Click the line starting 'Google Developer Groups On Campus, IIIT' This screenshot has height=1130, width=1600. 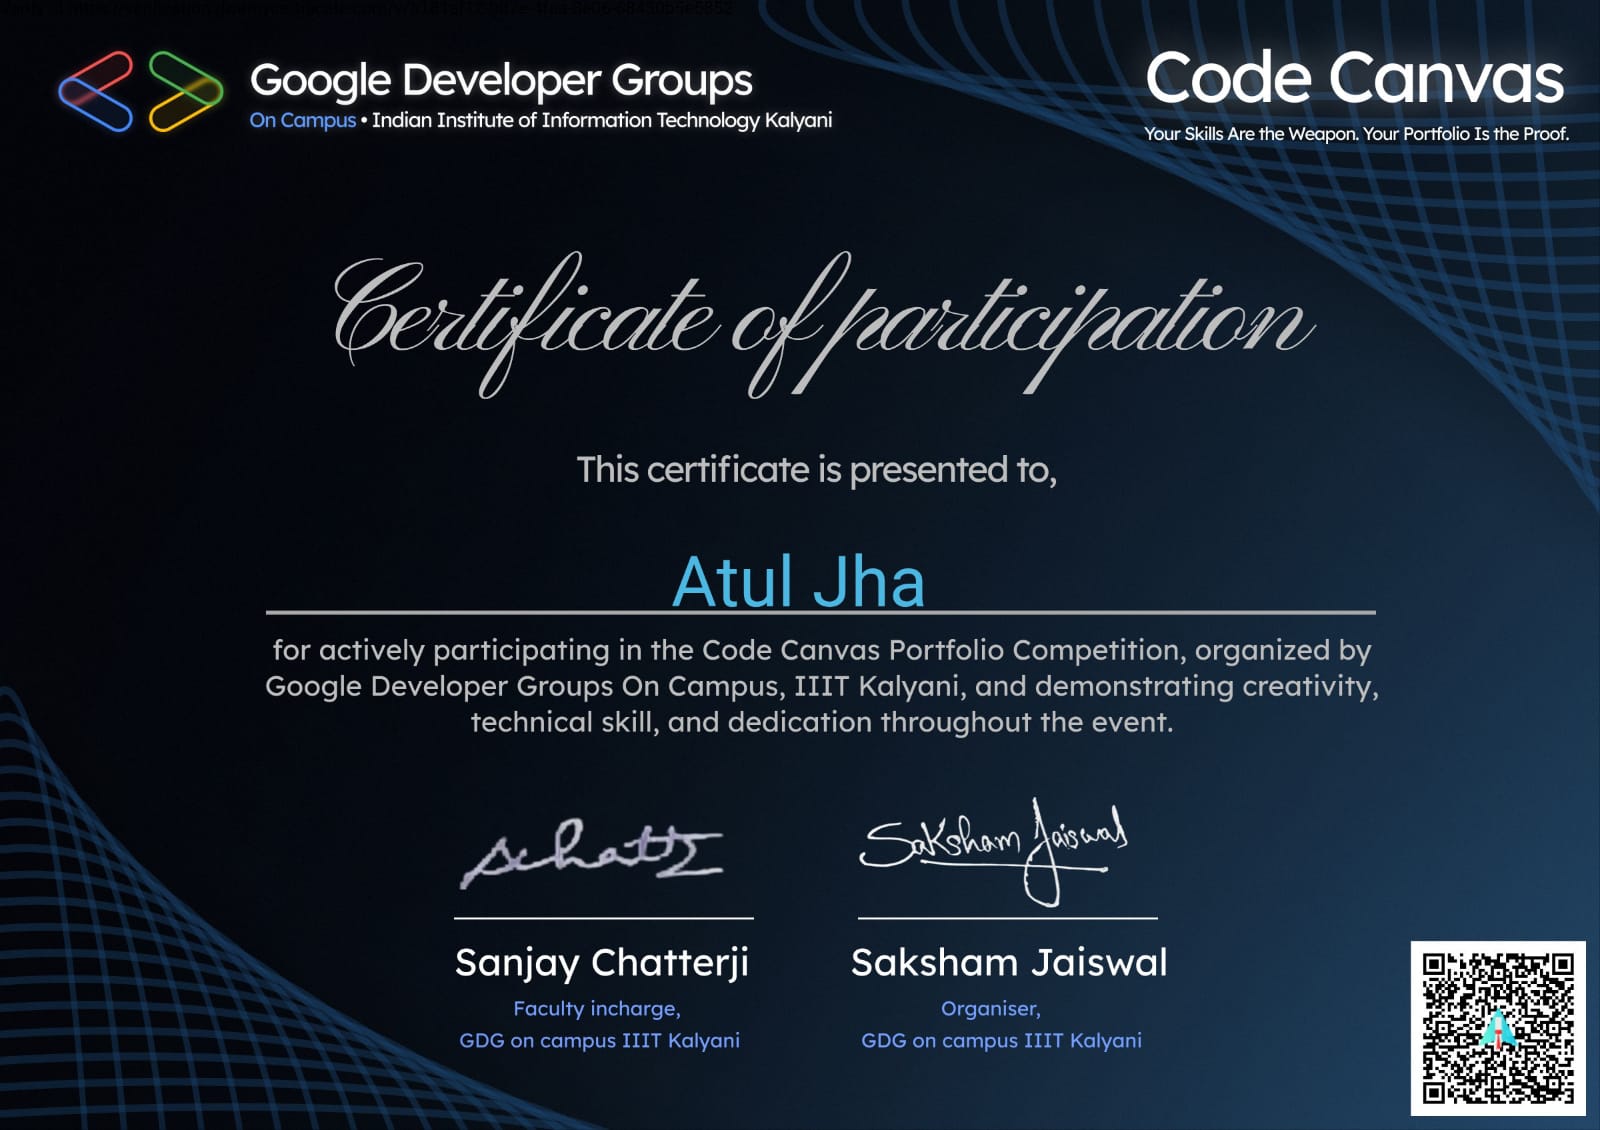[822, 686]
